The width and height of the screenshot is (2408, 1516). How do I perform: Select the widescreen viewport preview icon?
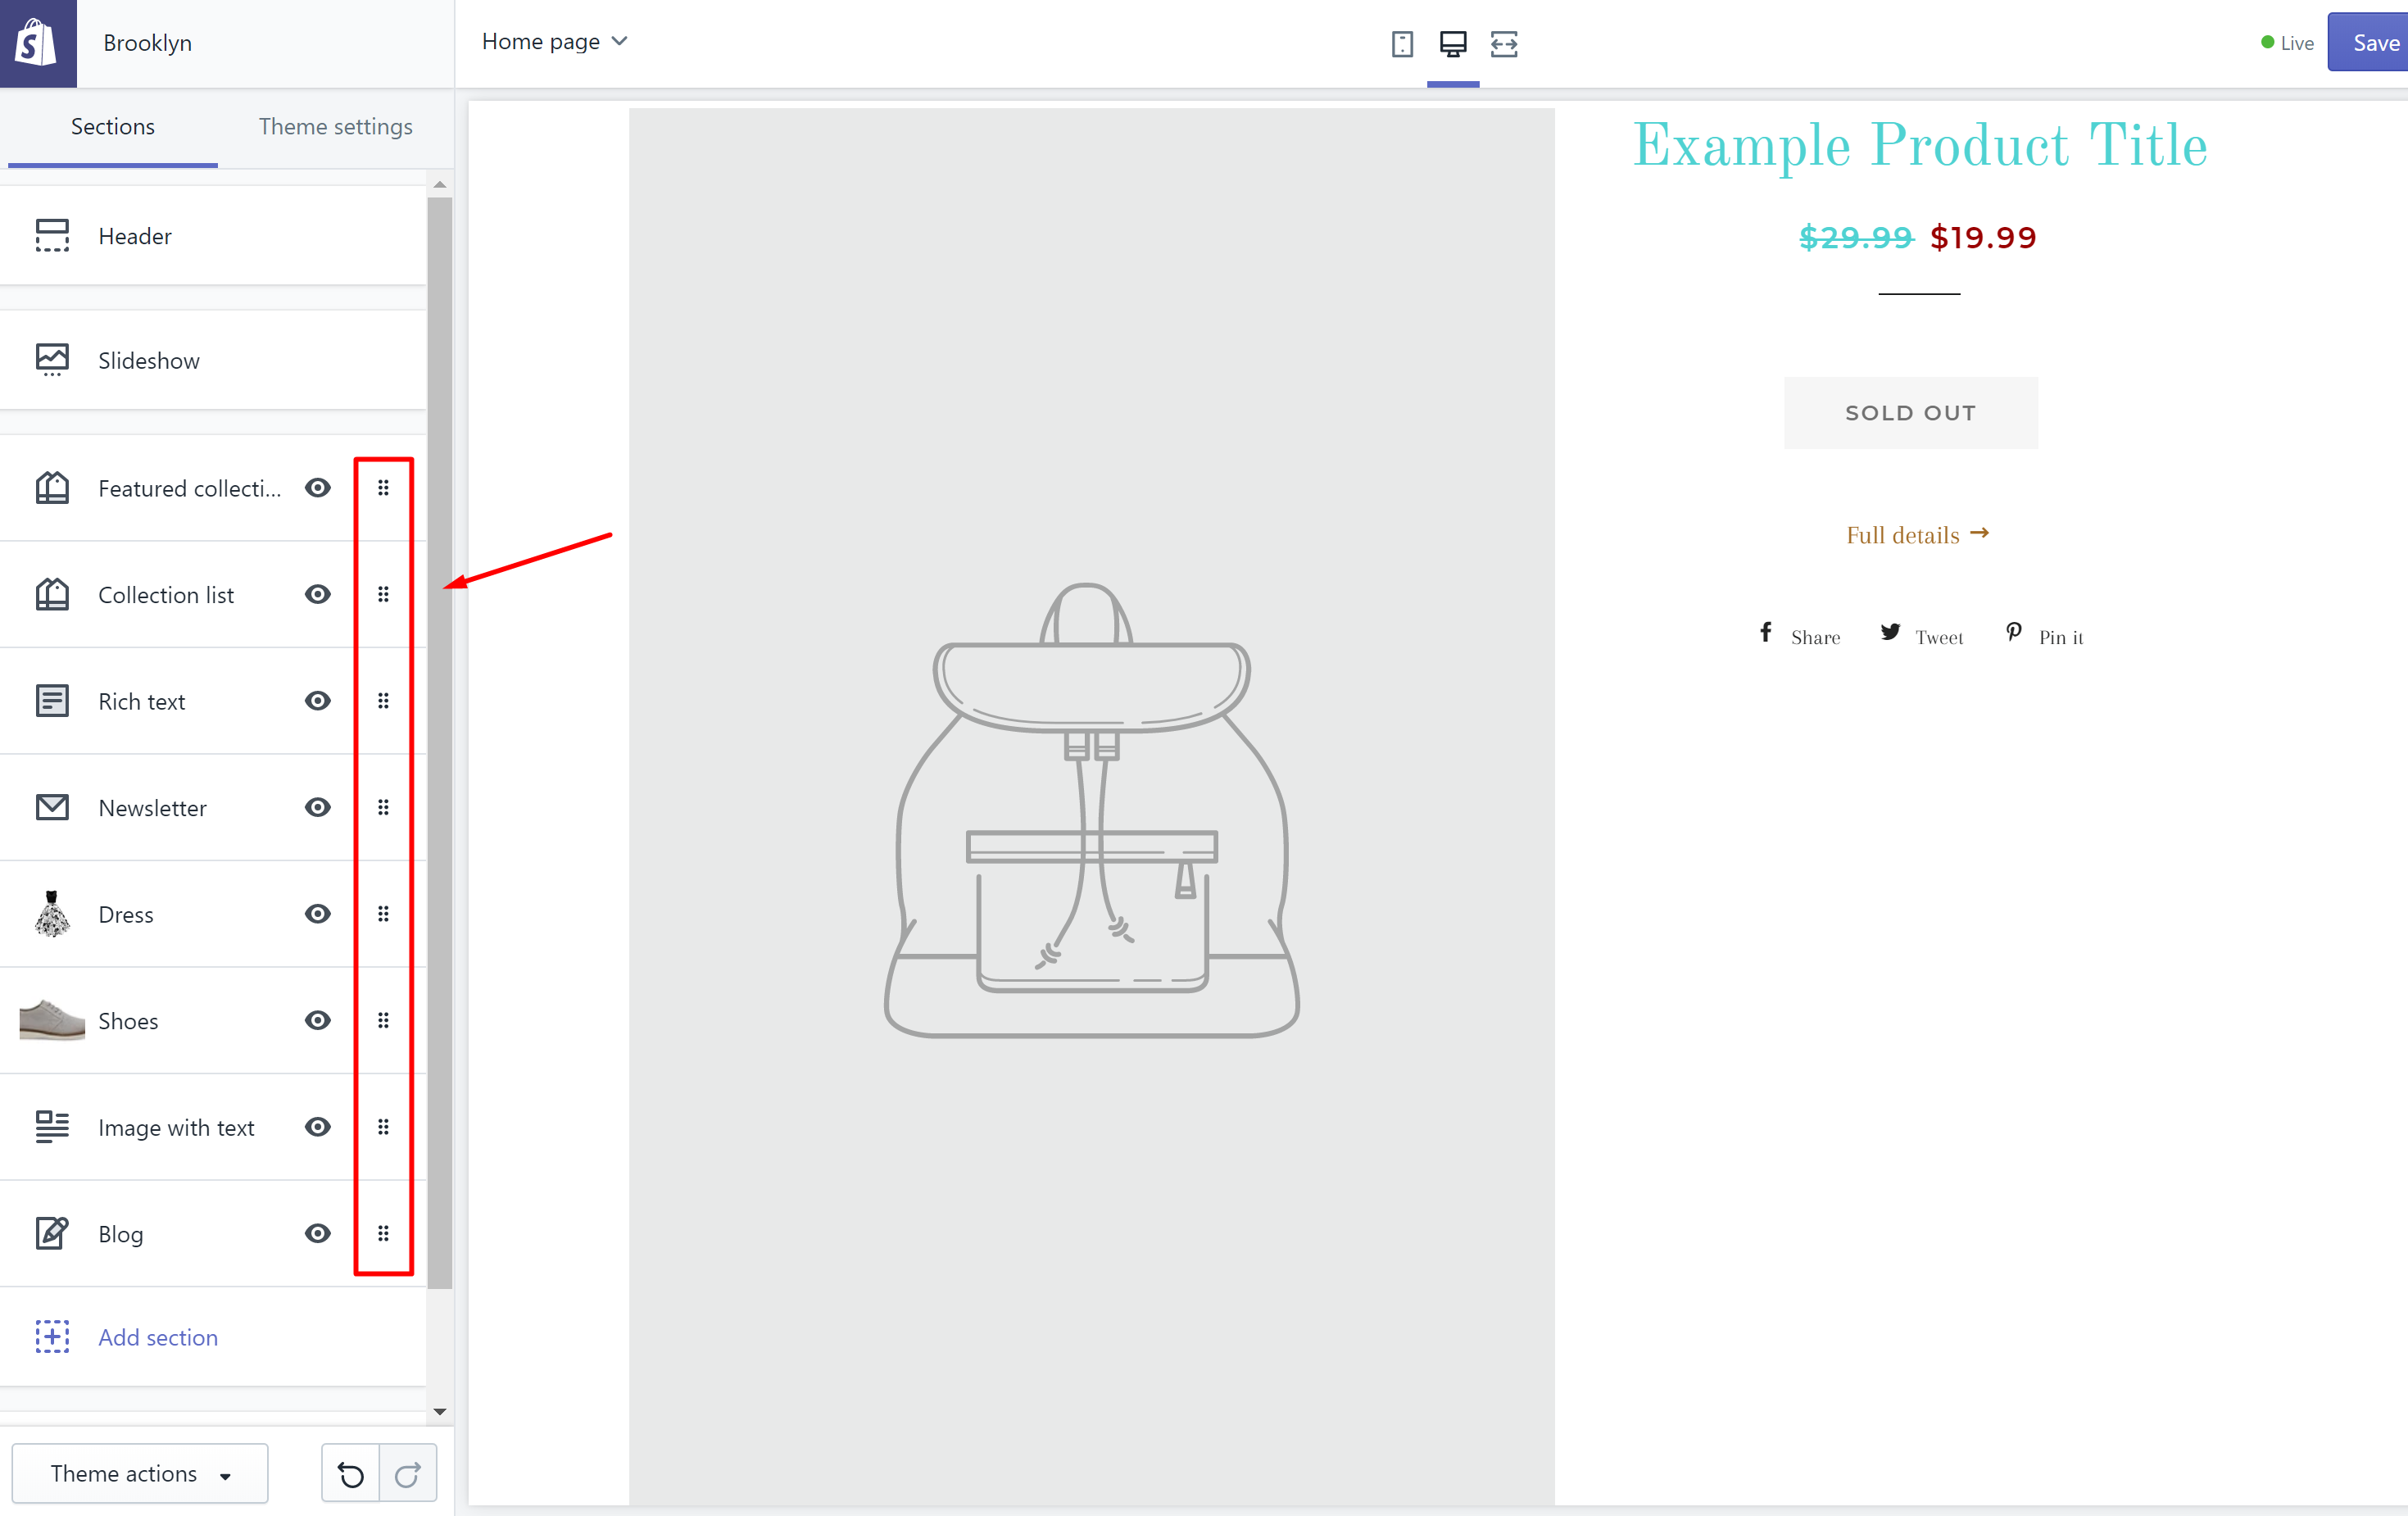[x=1503, y=42]
